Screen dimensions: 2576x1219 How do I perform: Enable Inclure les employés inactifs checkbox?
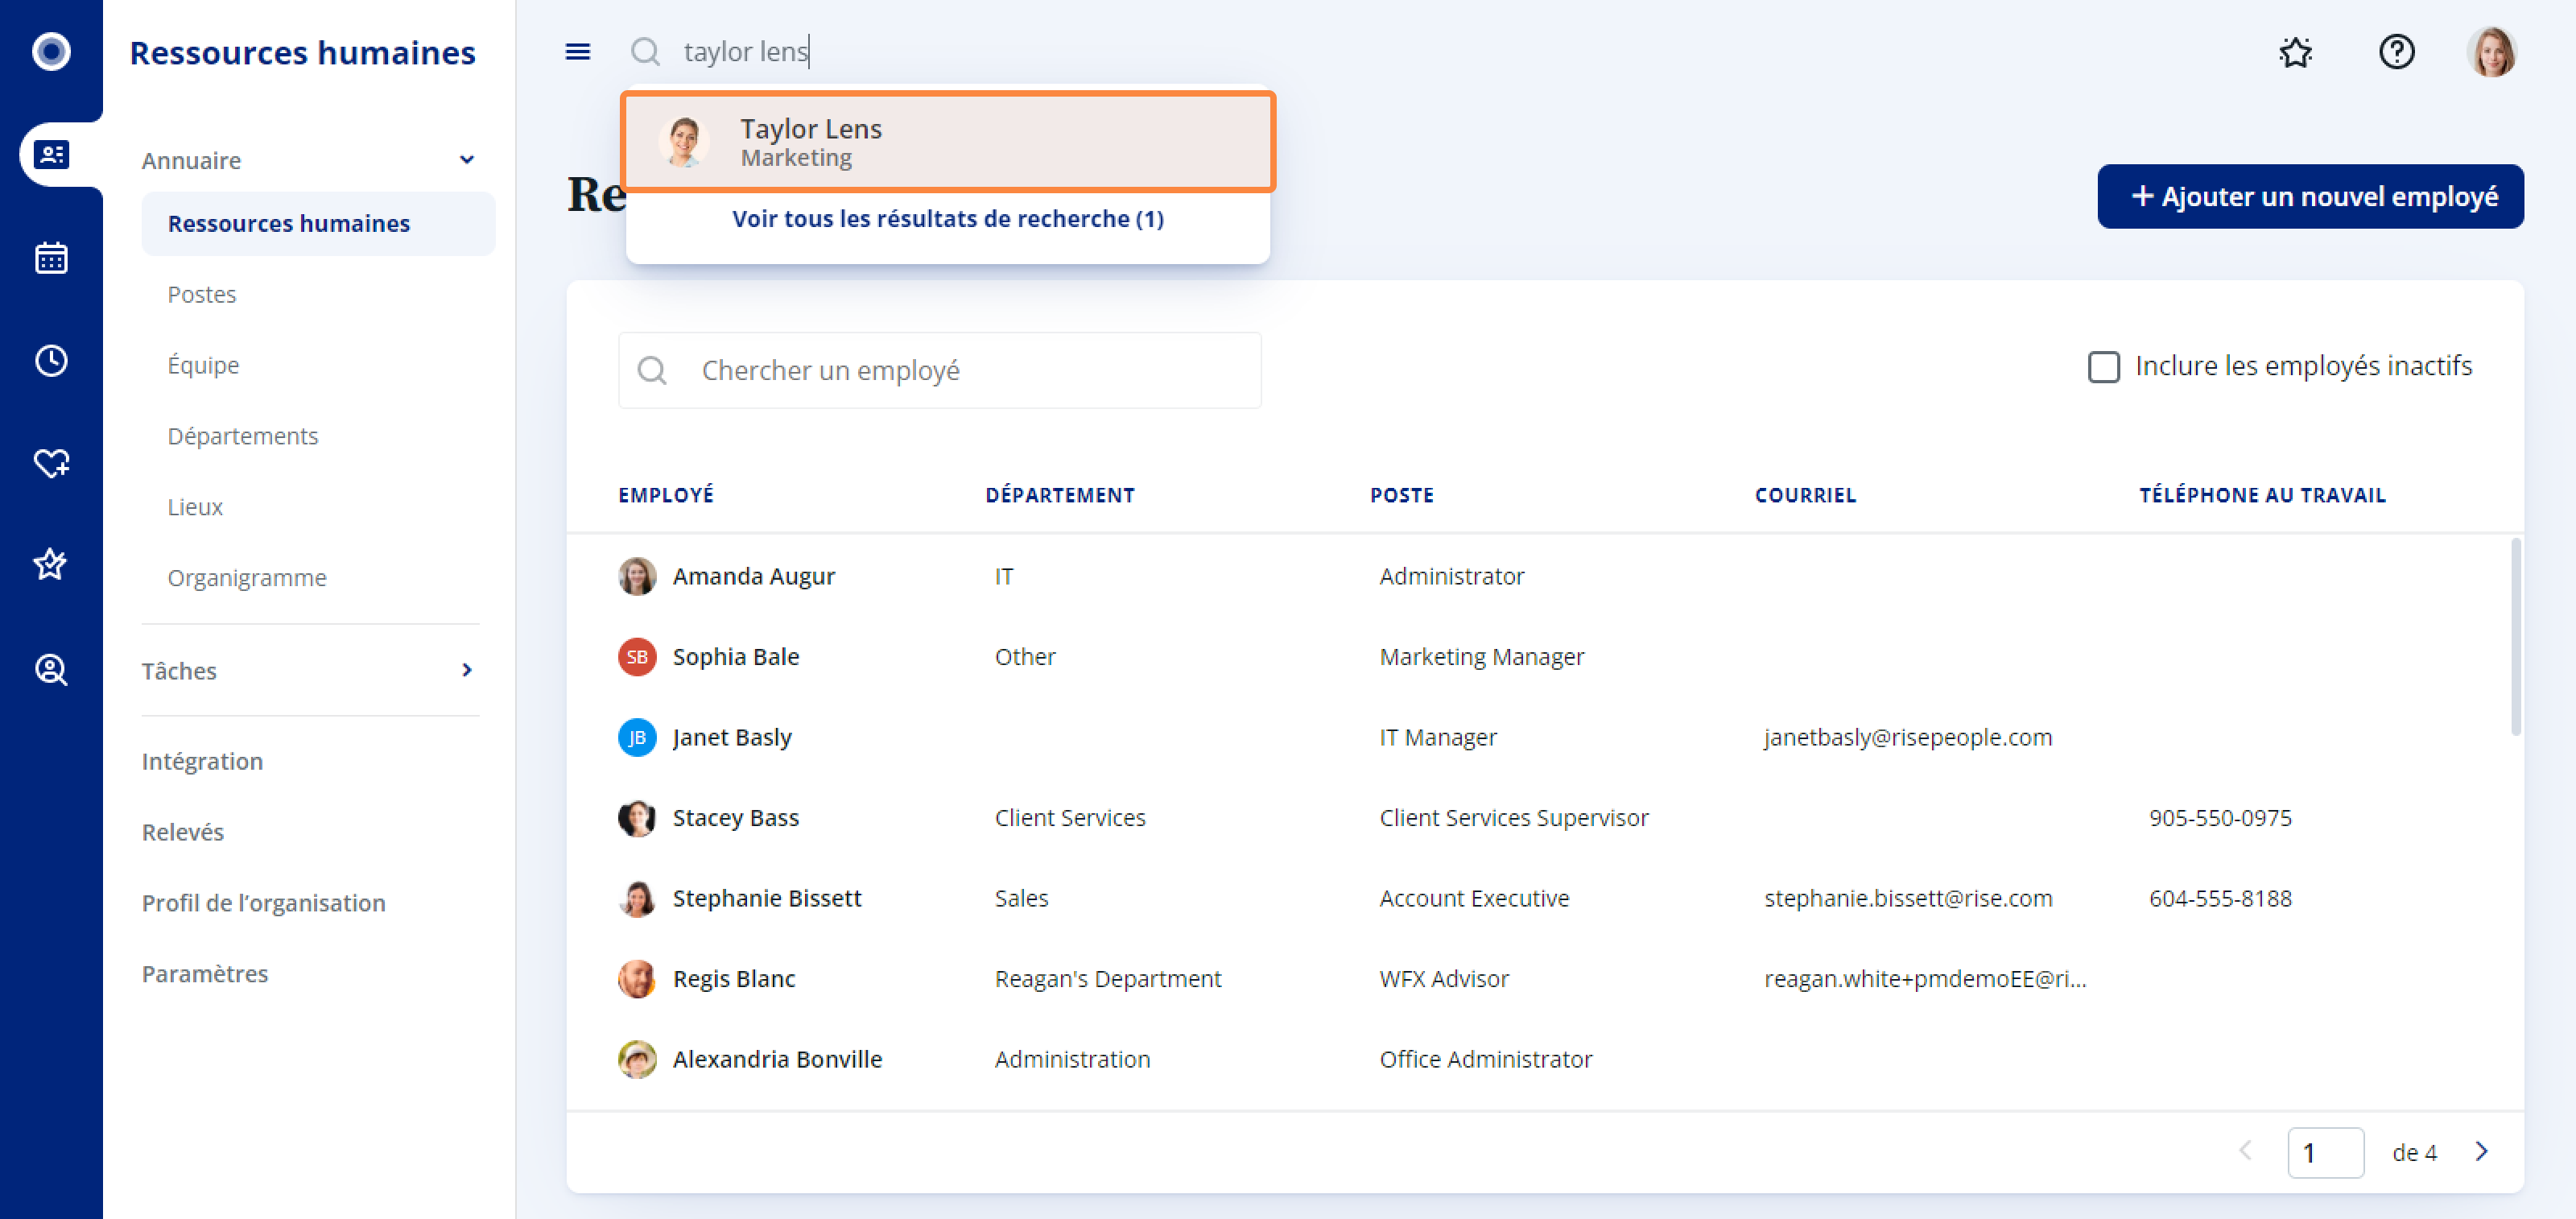(2103, 367)
